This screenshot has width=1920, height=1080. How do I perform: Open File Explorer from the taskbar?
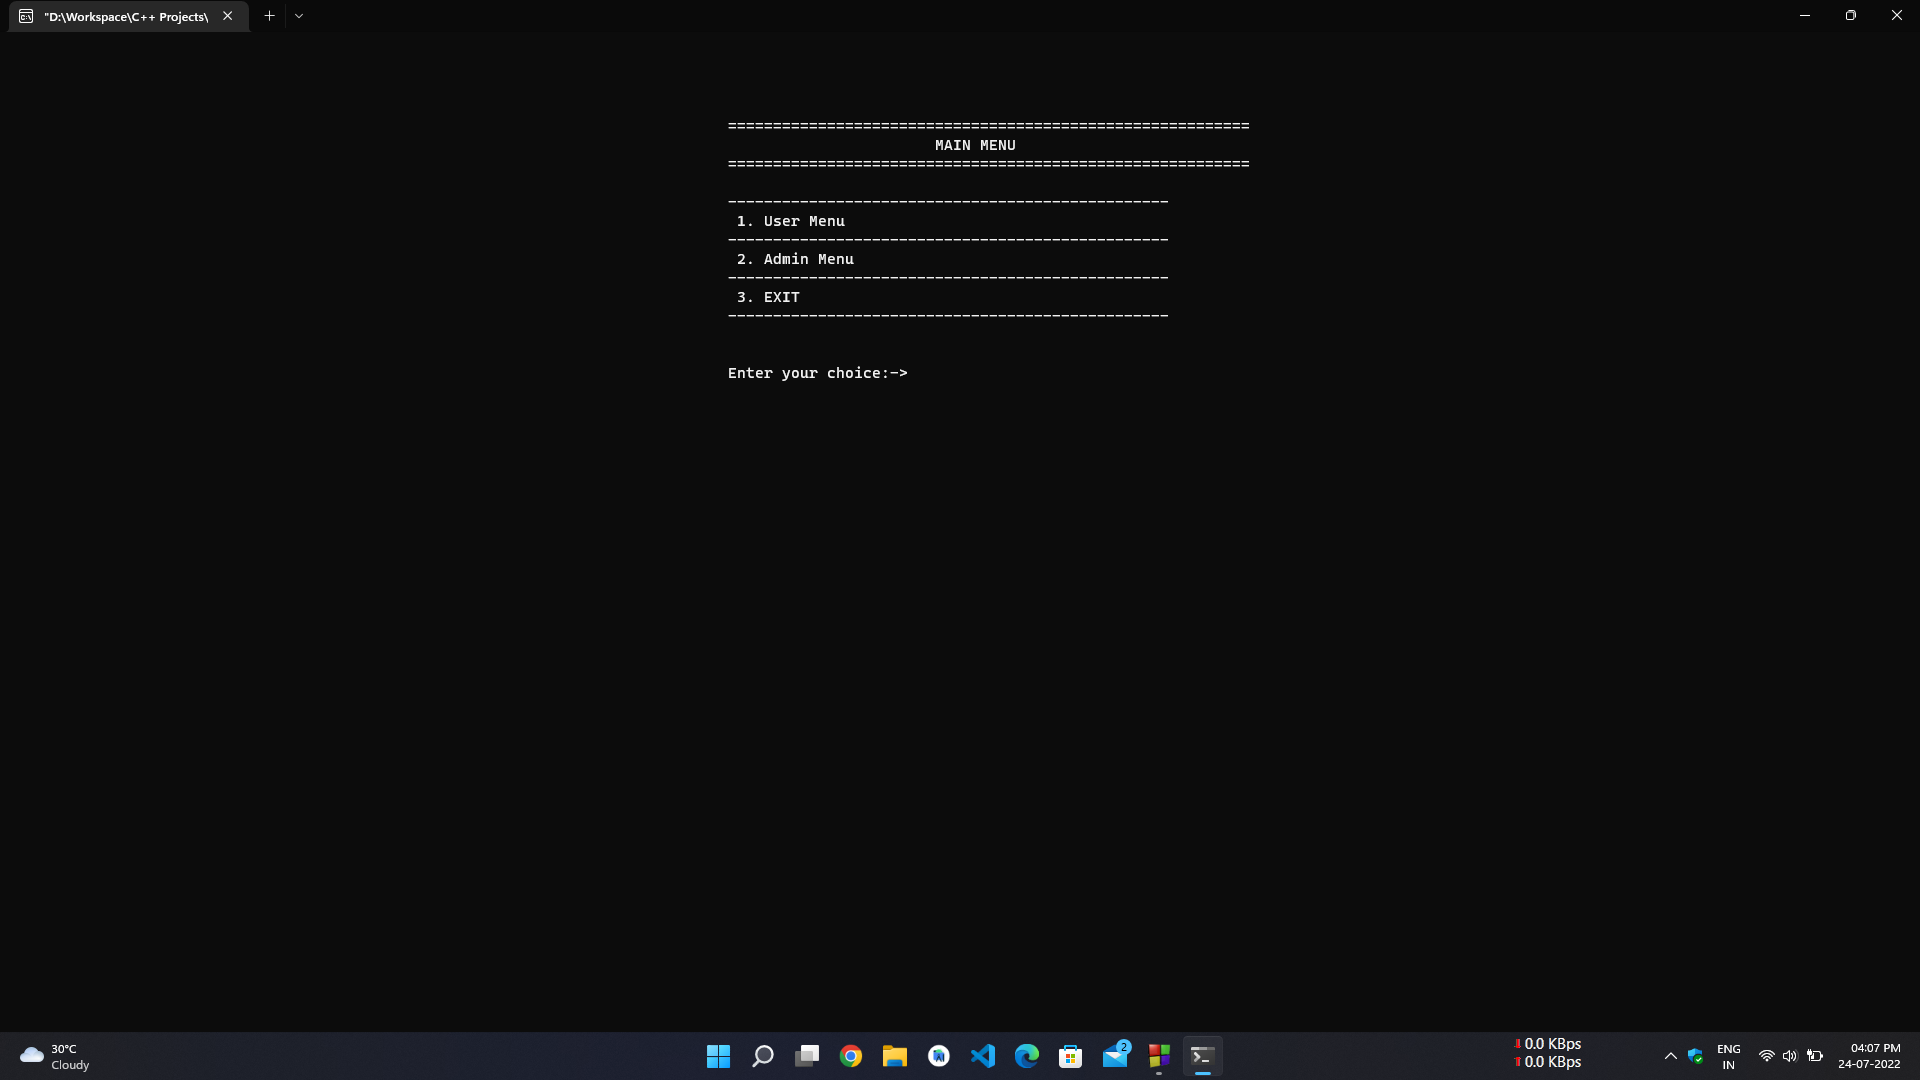point(895,1056)
